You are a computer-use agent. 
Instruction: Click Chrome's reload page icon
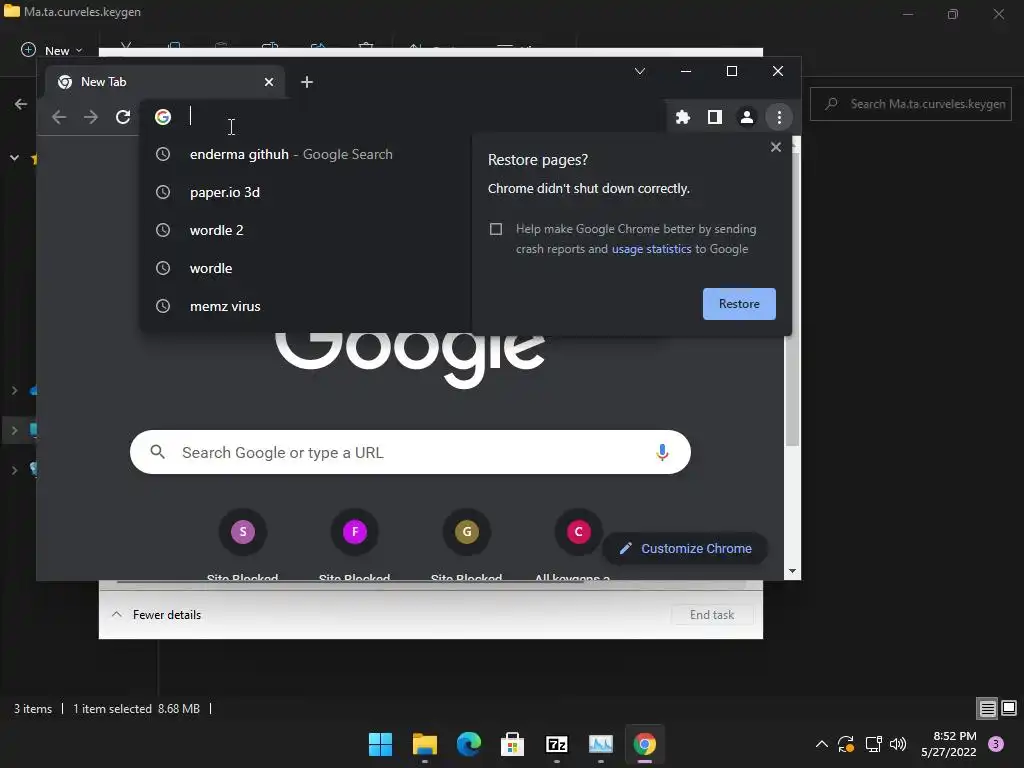pos(123,117)
